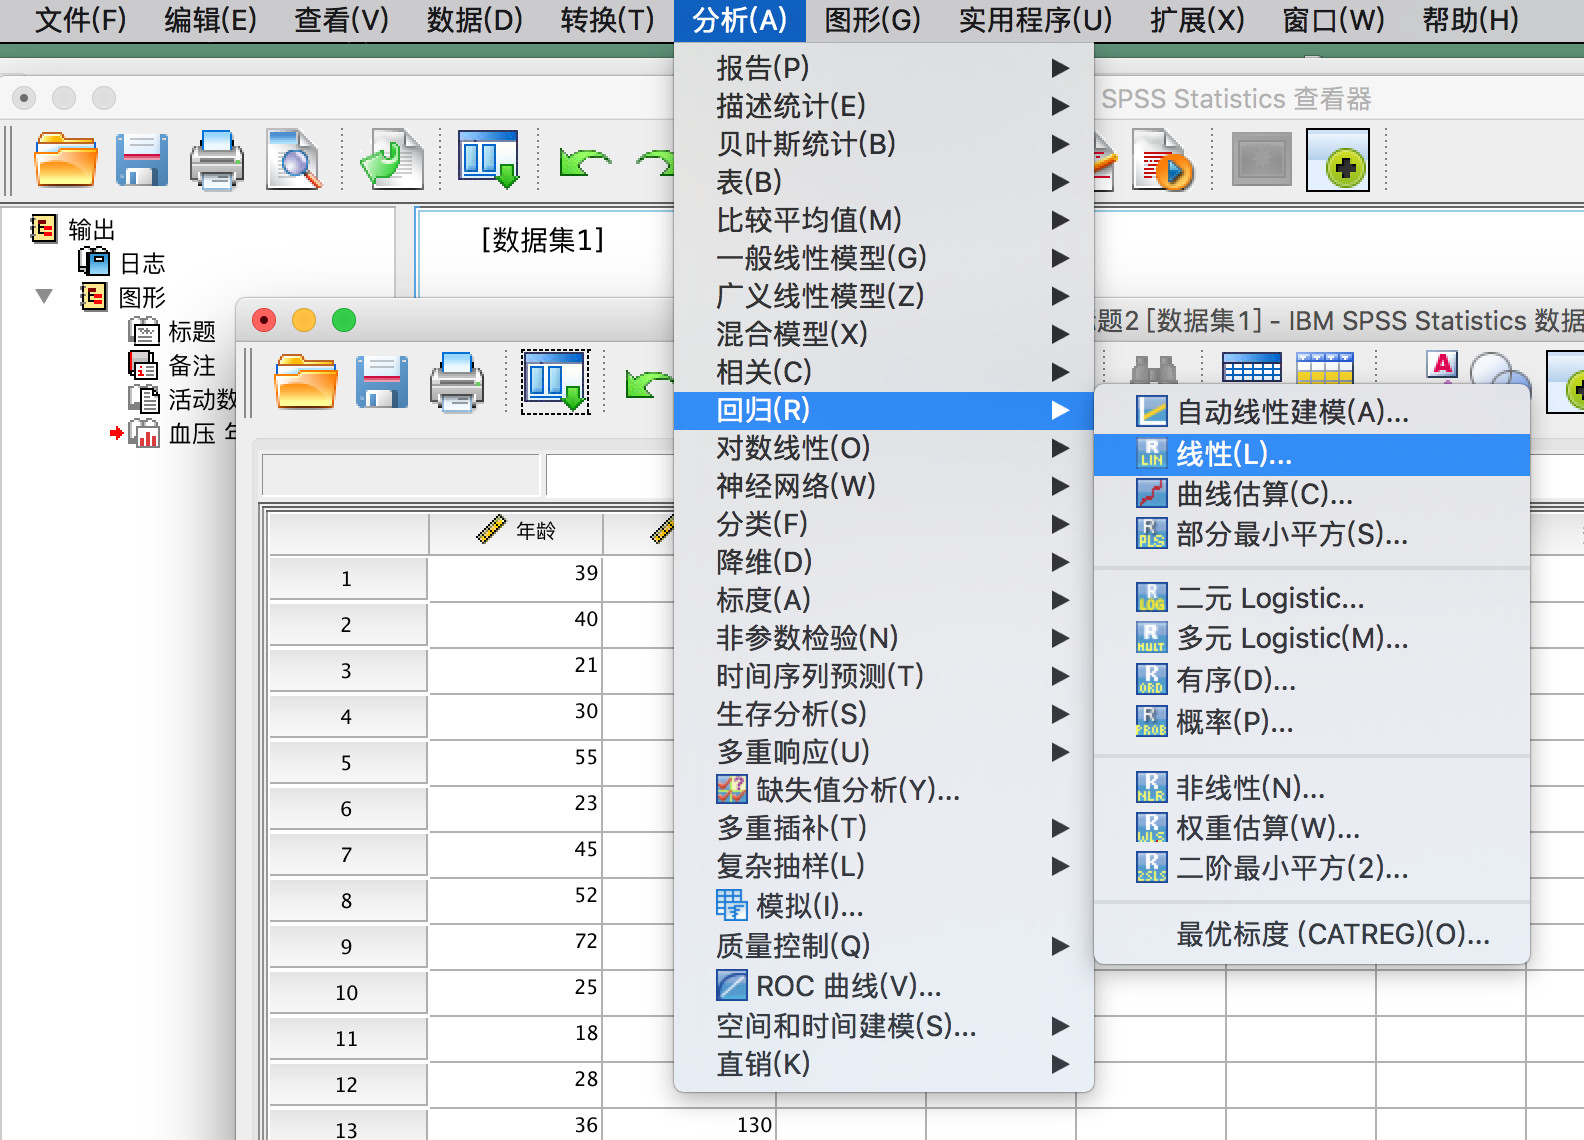1584x1140 pixels.
Task: Click the export output icon with green arrow
Action: [x=392, y=160]
